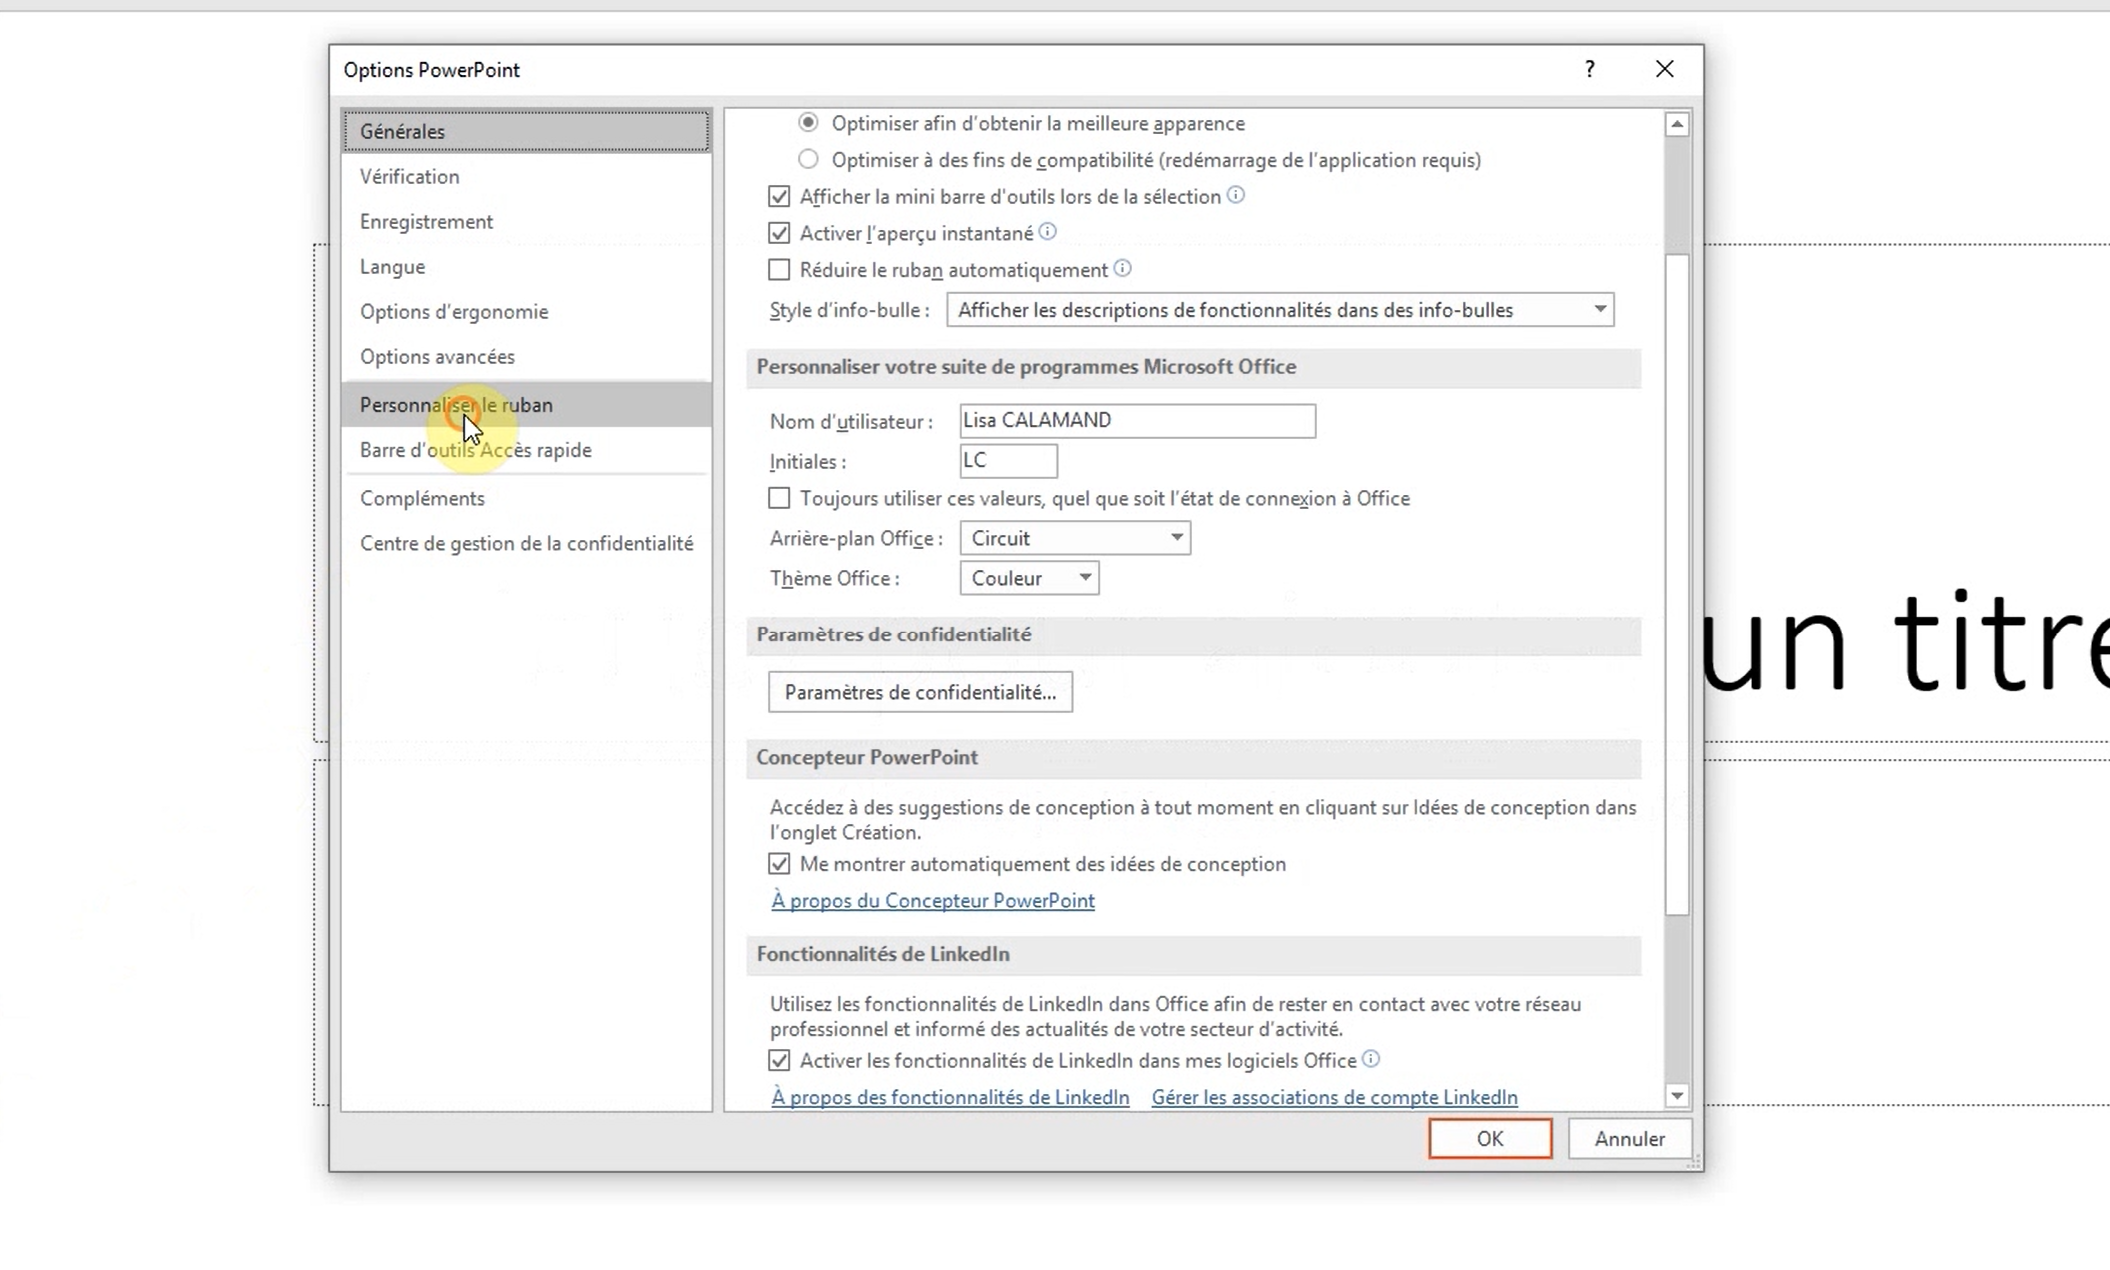Open the Vérification category
This screenshot has height=1270, width=2110.
[x=526, y=176]
